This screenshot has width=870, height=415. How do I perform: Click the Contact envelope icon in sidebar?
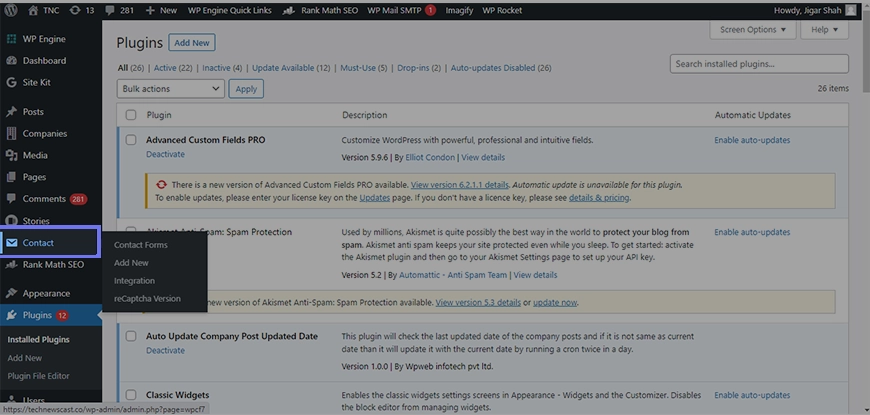click(x=11, y=242)
